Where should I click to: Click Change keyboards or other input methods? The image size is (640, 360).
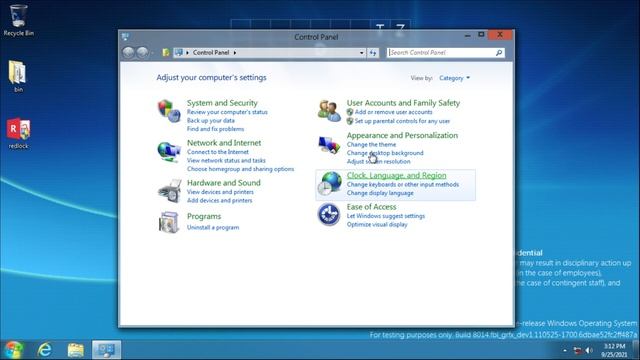click(x=403, y=184)
